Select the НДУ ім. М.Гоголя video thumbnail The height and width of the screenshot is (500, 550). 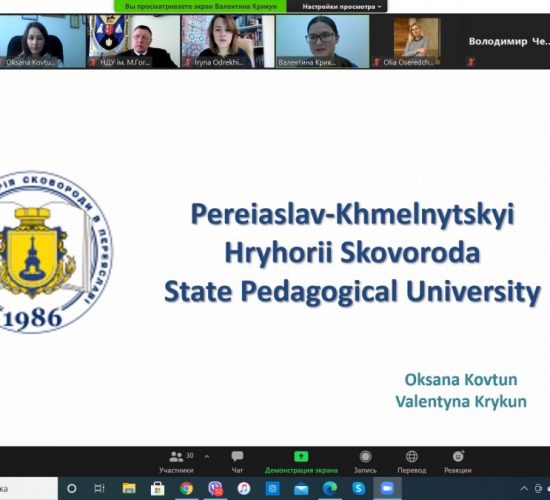click(x=133, y=41)
